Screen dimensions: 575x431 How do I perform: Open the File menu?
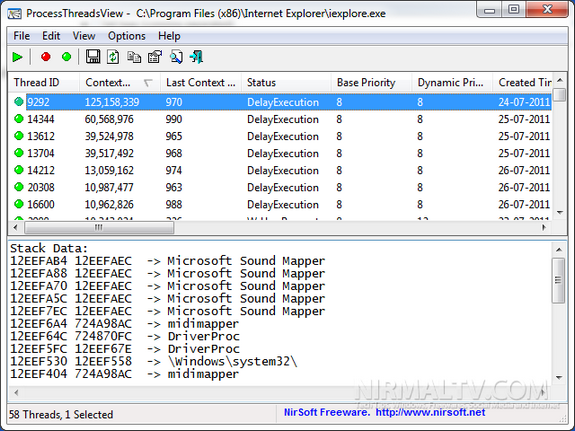(x=22, y=36)
